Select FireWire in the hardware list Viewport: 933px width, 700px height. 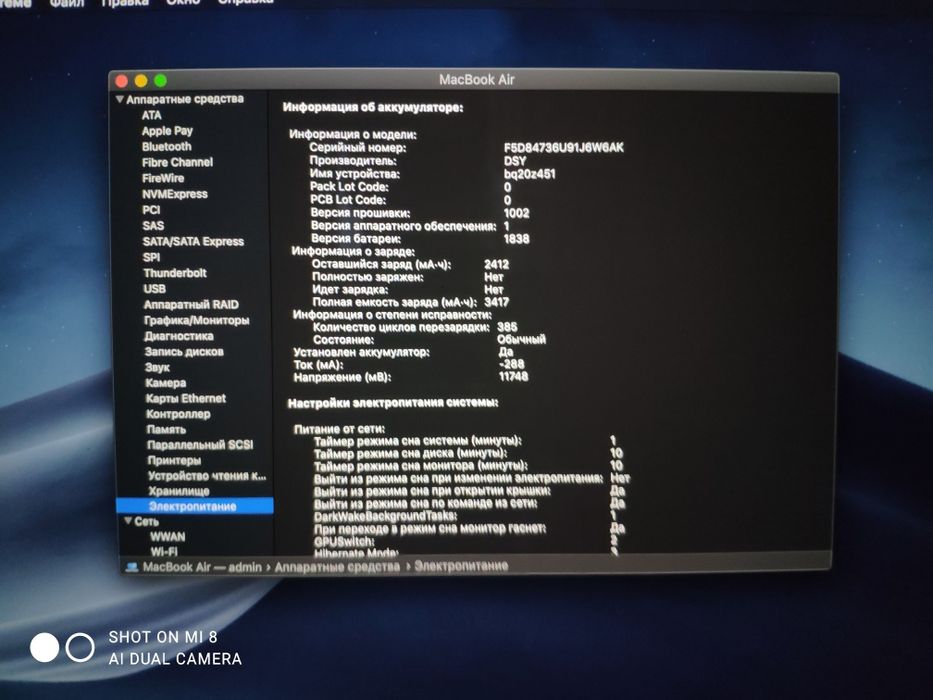[163, 178]
